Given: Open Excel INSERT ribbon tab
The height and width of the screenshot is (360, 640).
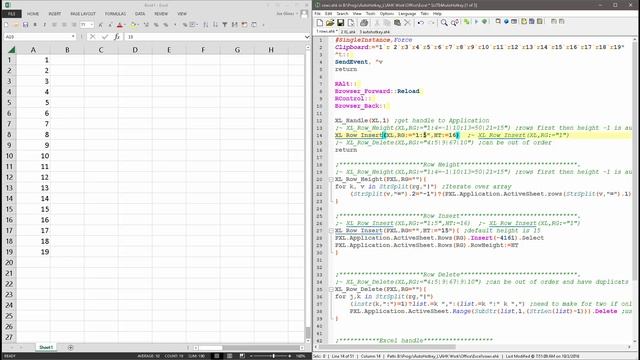Looking at the screenshot, I should click(55, 14).
